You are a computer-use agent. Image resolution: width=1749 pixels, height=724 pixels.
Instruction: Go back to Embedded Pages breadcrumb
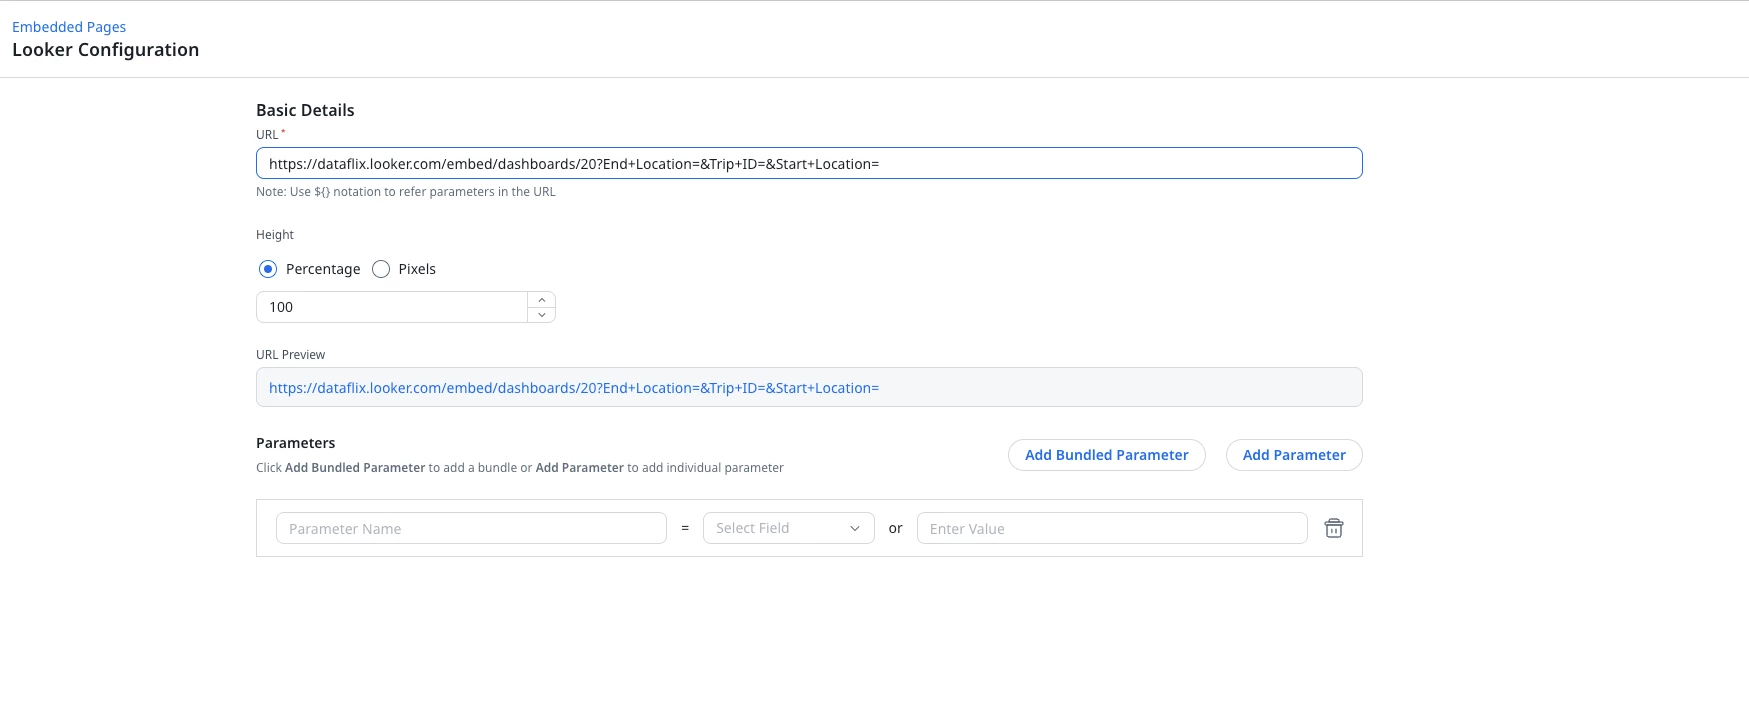point(69,27)
